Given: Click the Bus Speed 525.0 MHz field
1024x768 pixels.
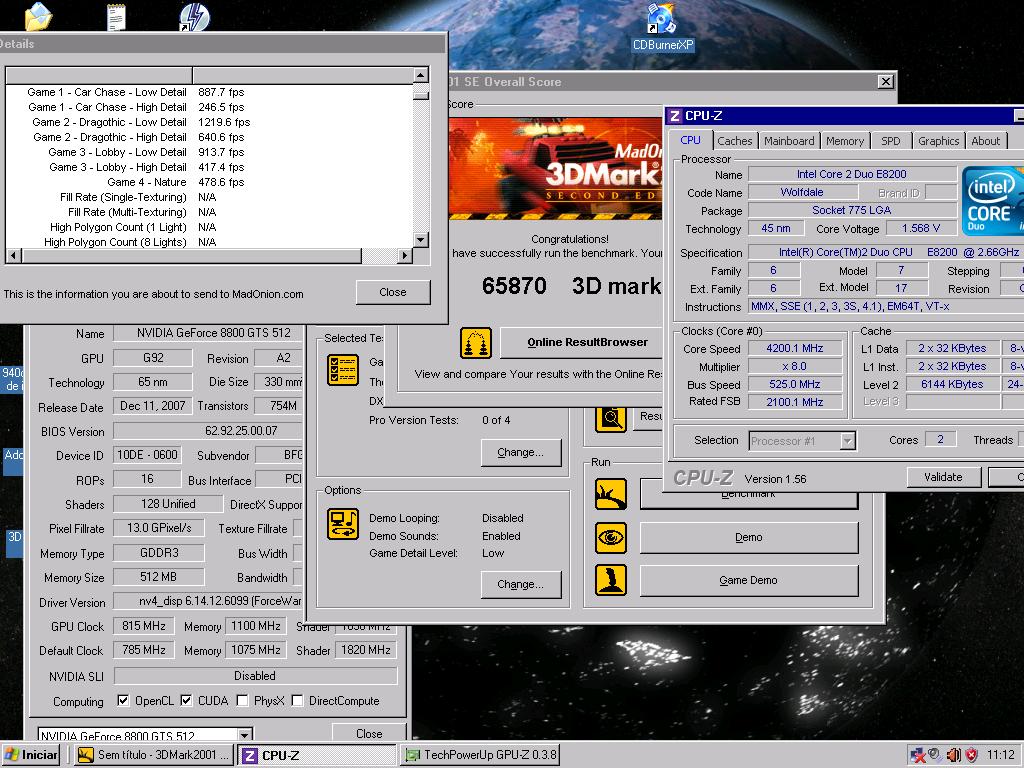Looking at the screenshot, I should 795,385.
